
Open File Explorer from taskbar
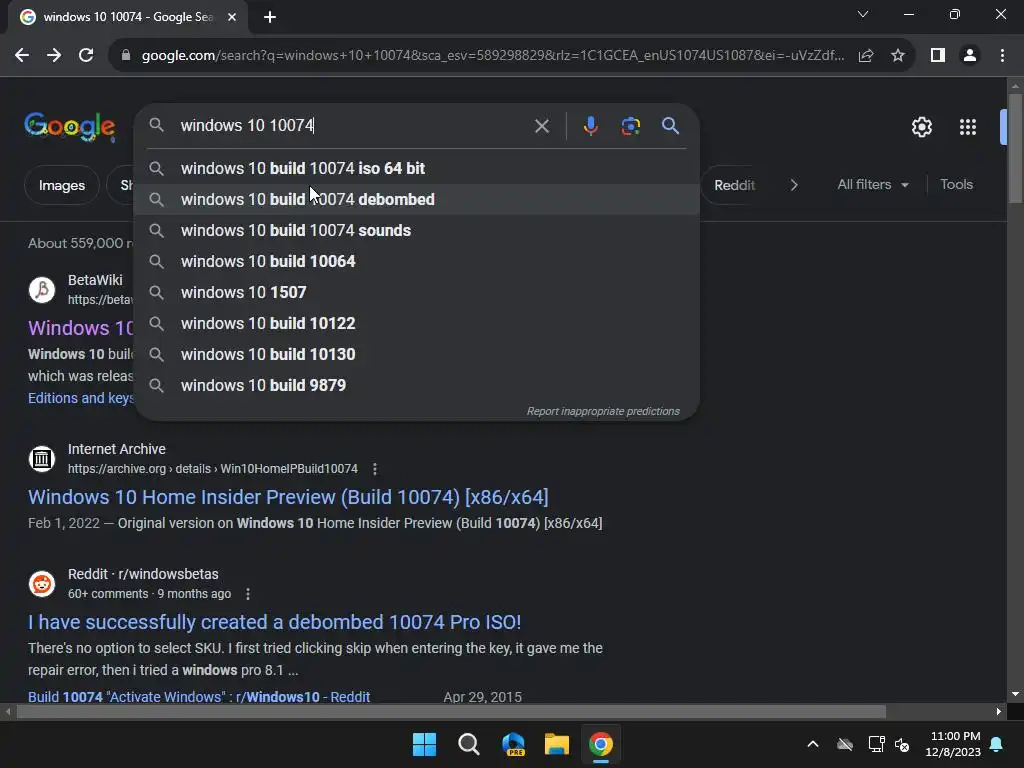(557, 744)
